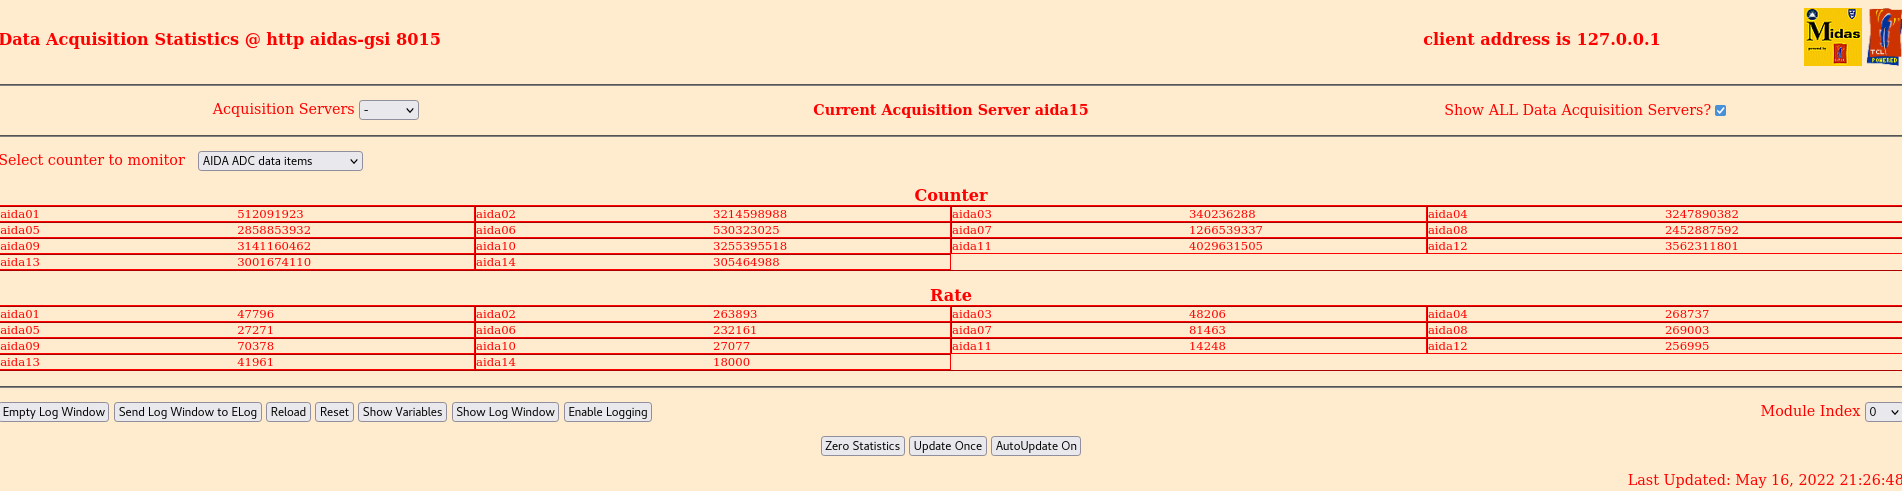This screenshot has height=491, width=1902.
Task: Click the Reload button
Action: coord(288,412)
